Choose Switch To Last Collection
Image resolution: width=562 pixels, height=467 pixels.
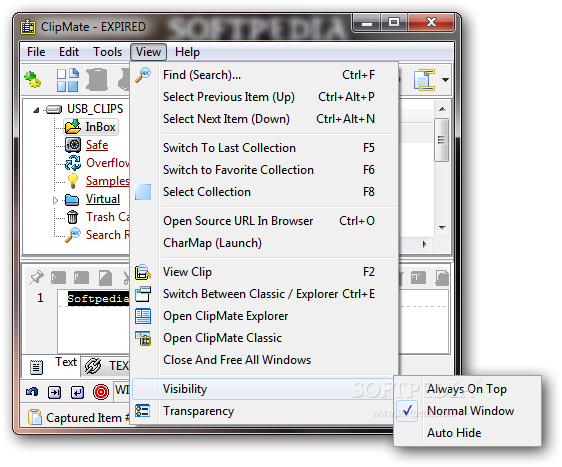(265, 148)
